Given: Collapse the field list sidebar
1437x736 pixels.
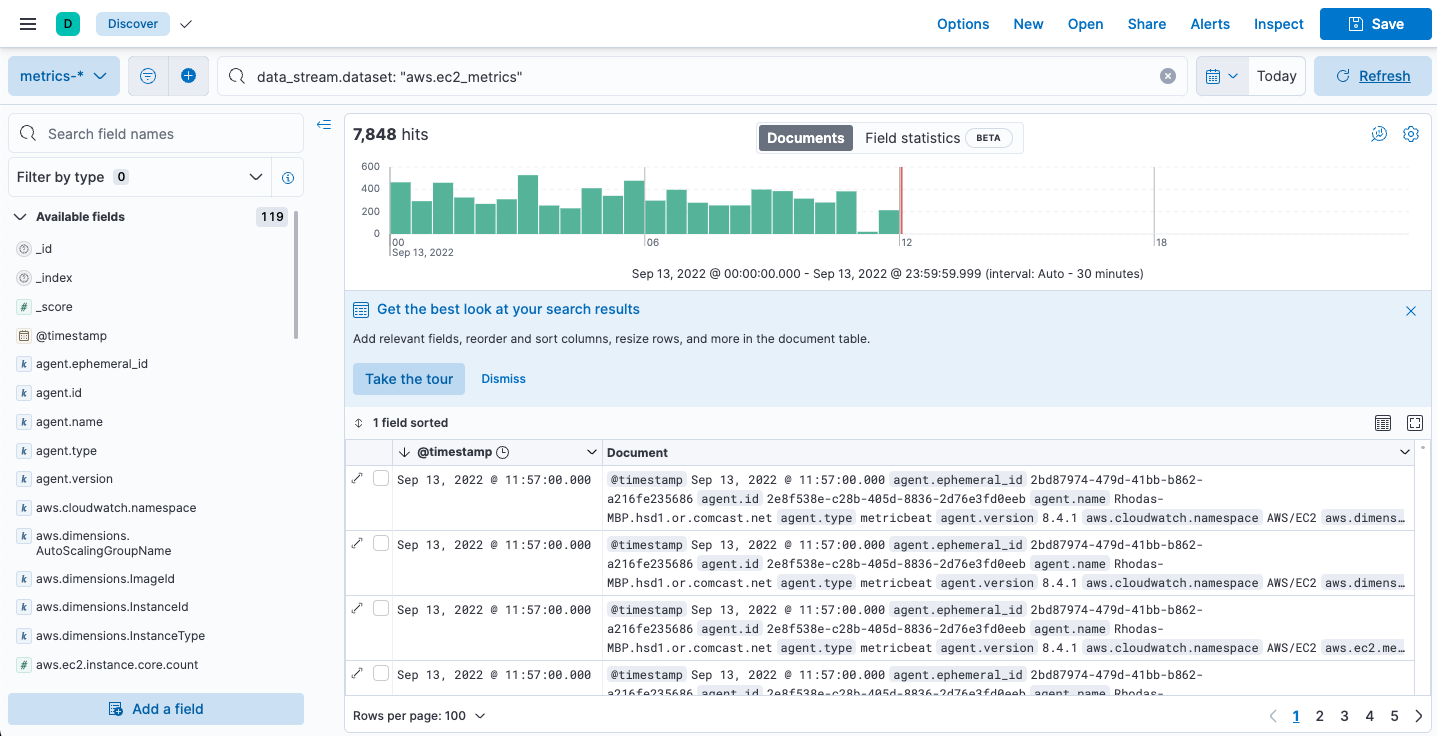Looking at the screenshot, I should (323, 124).
